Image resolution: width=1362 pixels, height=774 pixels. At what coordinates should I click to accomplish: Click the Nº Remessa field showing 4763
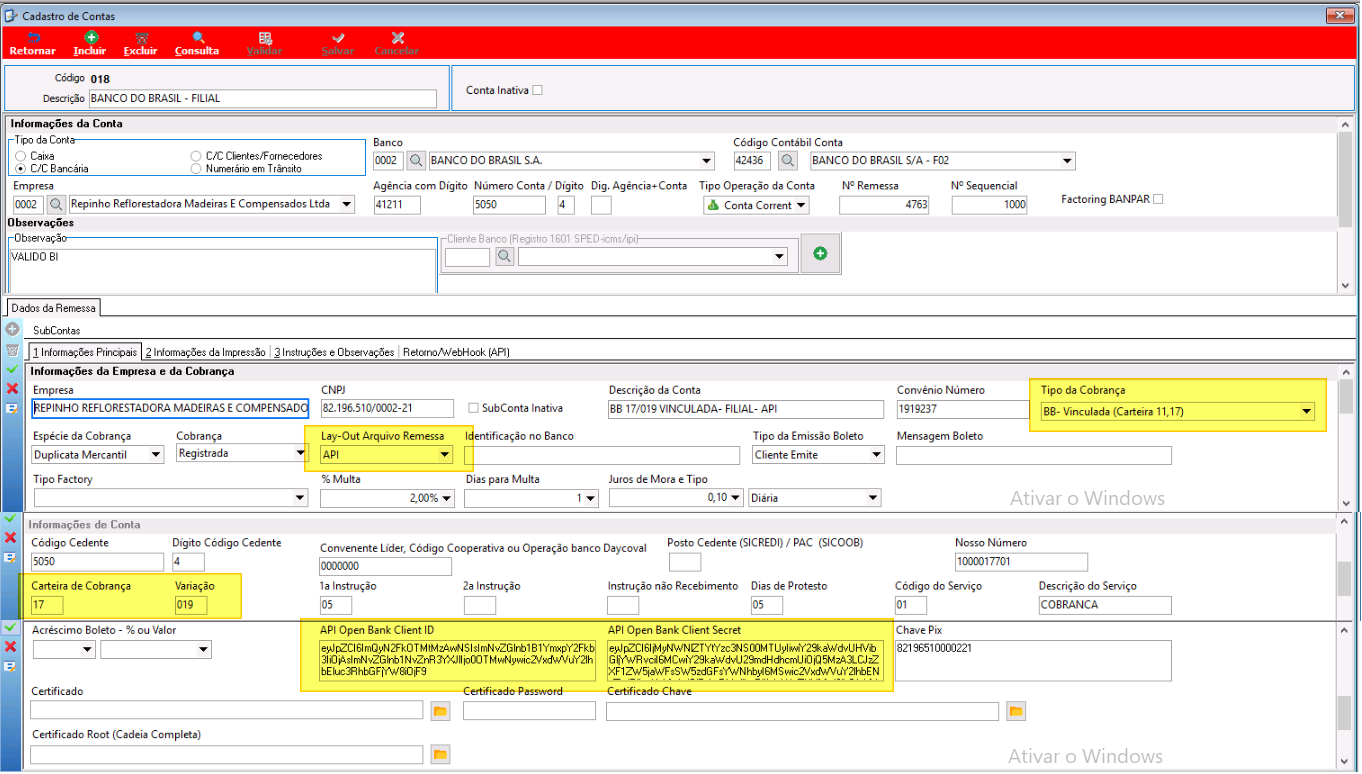(x=885, y=205)
